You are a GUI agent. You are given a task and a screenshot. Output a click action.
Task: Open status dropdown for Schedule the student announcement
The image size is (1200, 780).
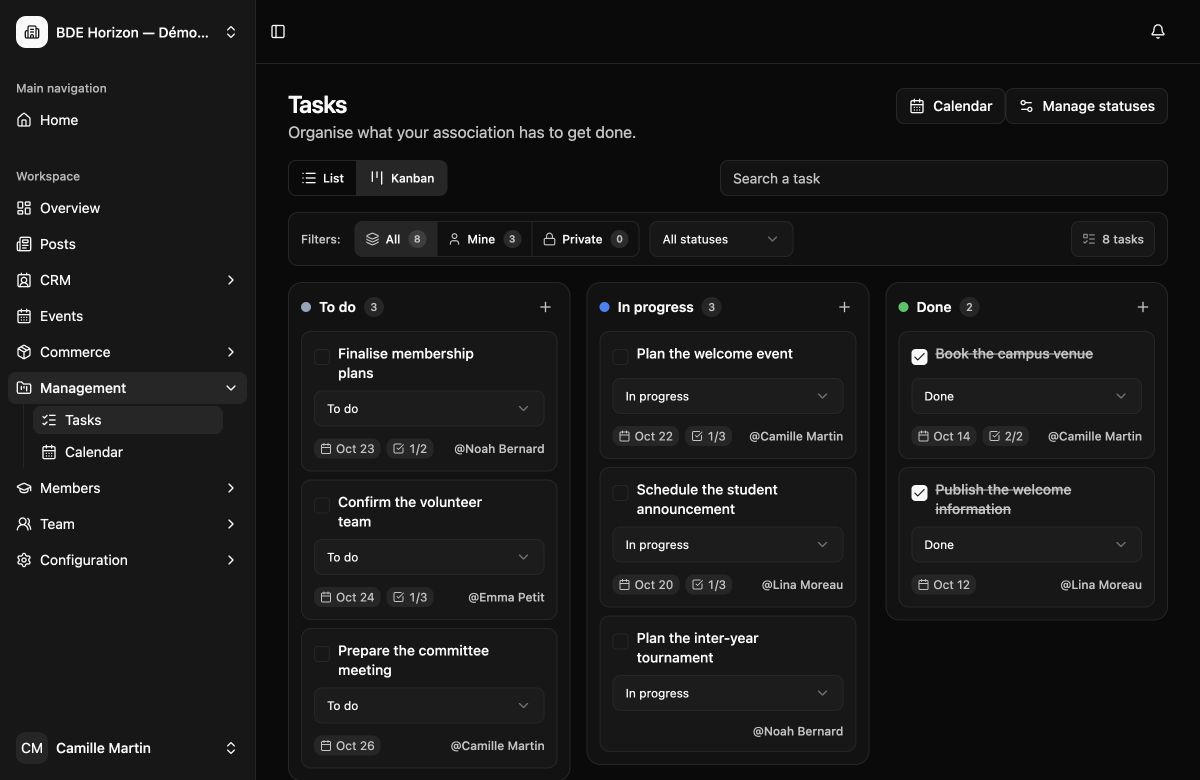[x=728, y=545]
